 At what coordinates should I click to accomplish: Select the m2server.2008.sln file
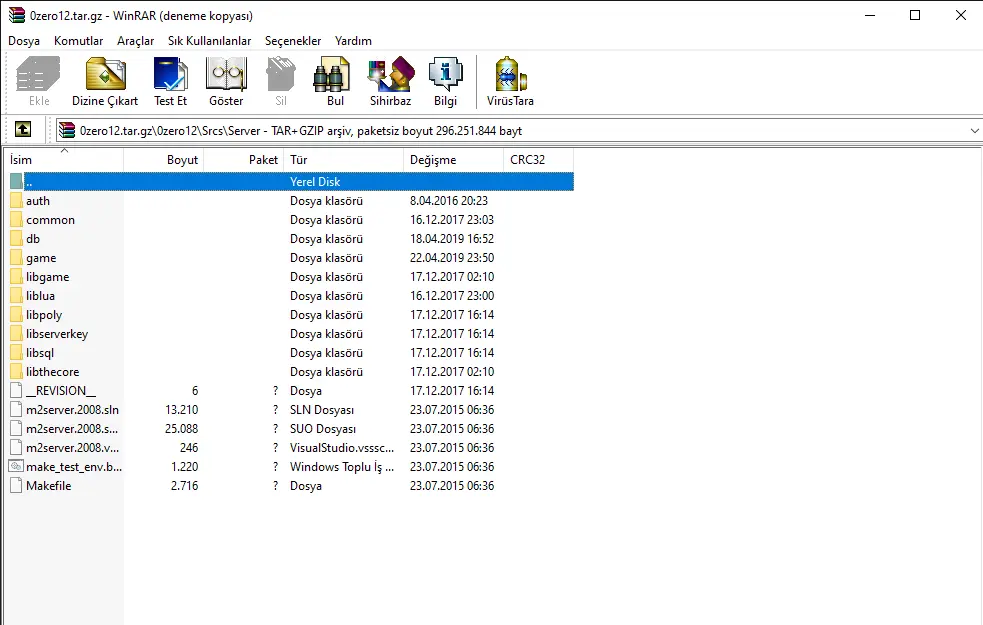[x=72, y=409]
